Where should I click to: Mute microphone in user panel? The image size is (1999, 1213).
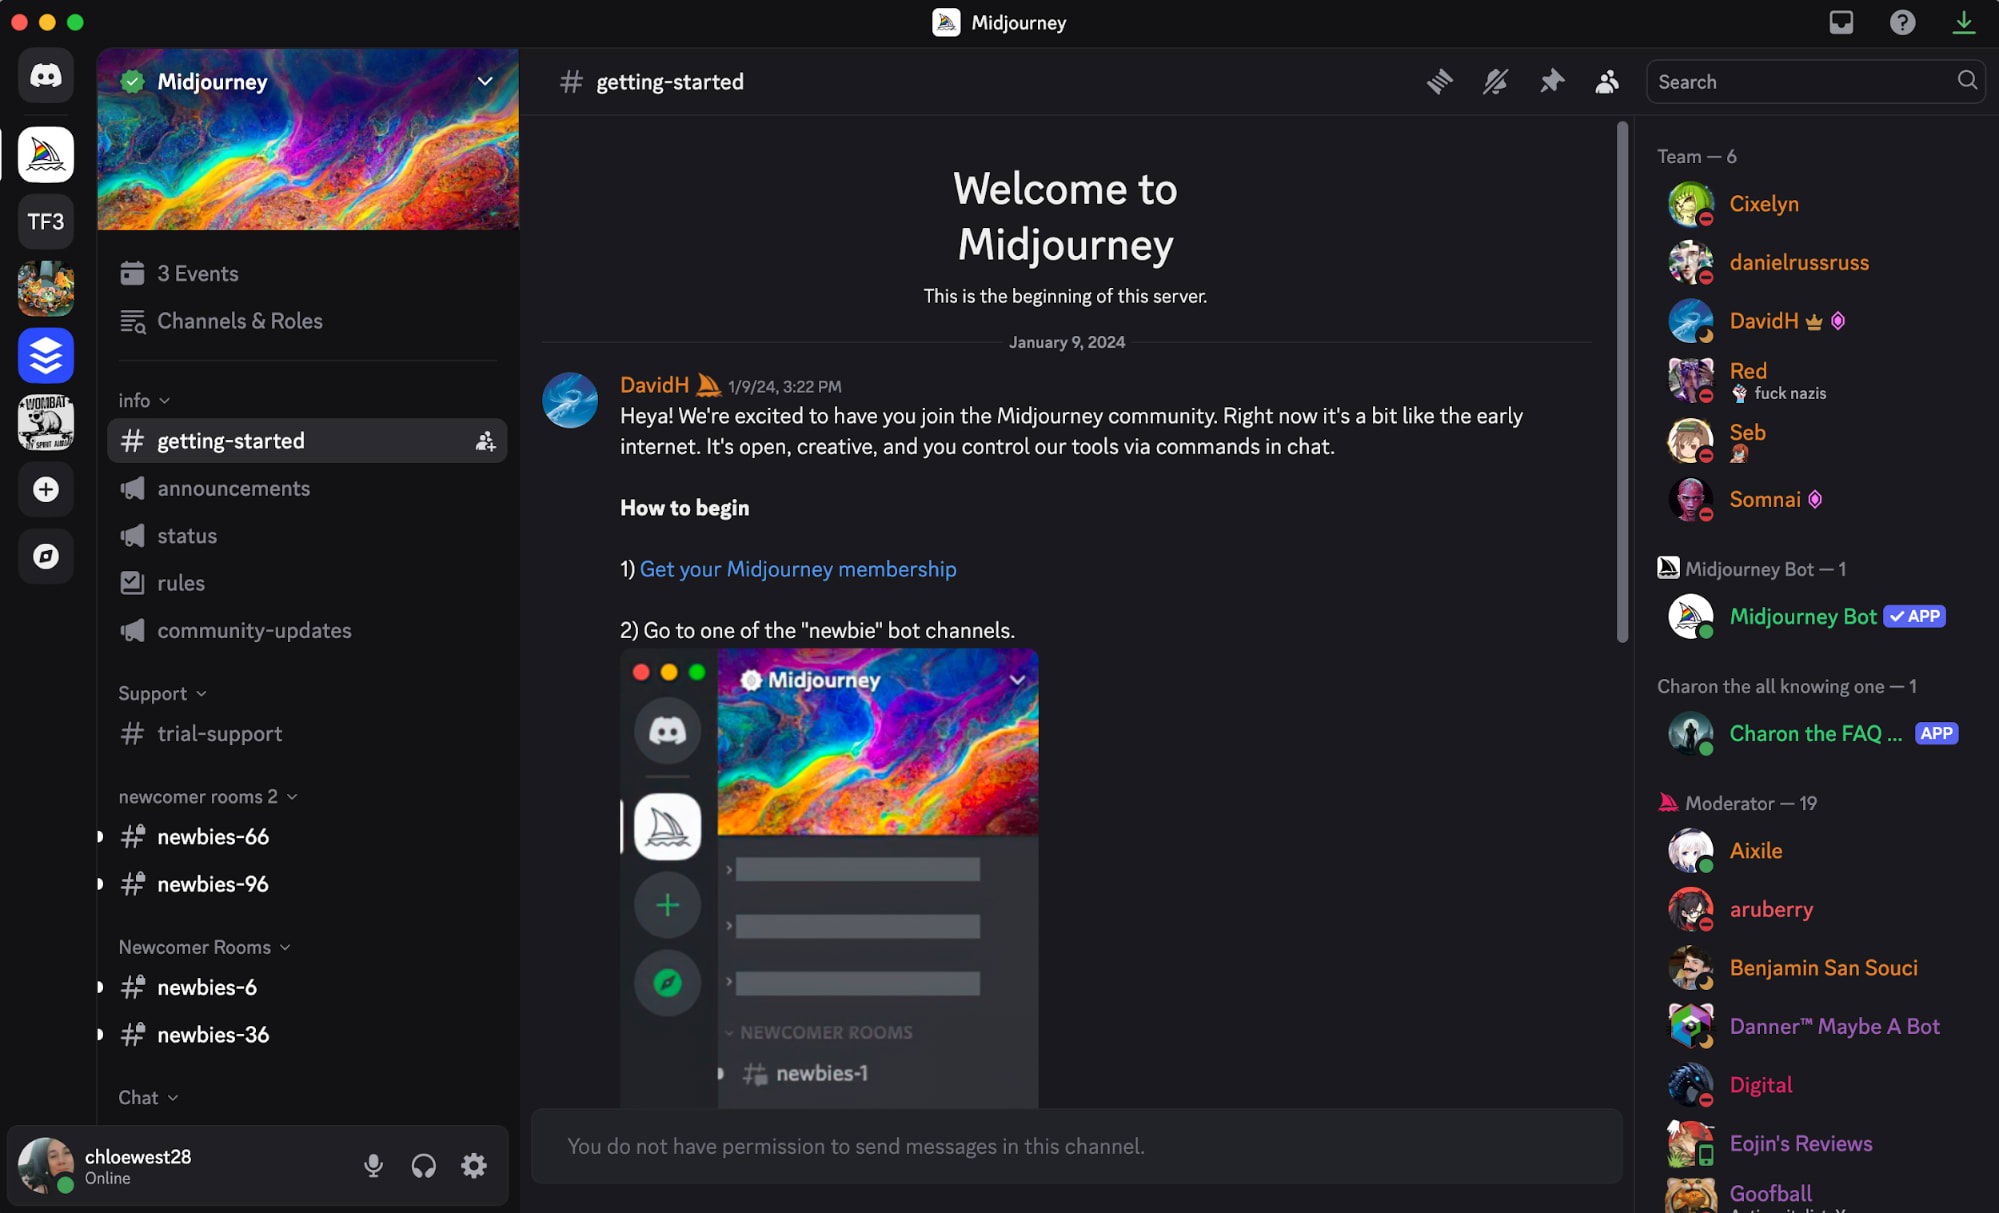point(373,1165)
